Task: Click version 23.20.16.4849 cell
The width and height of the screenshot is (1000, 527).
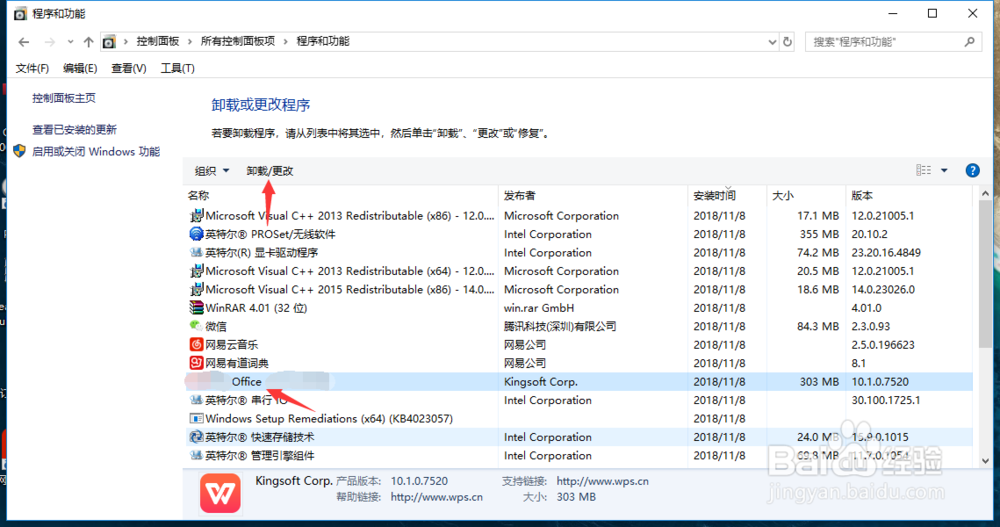Action: [x=886, y=253]
